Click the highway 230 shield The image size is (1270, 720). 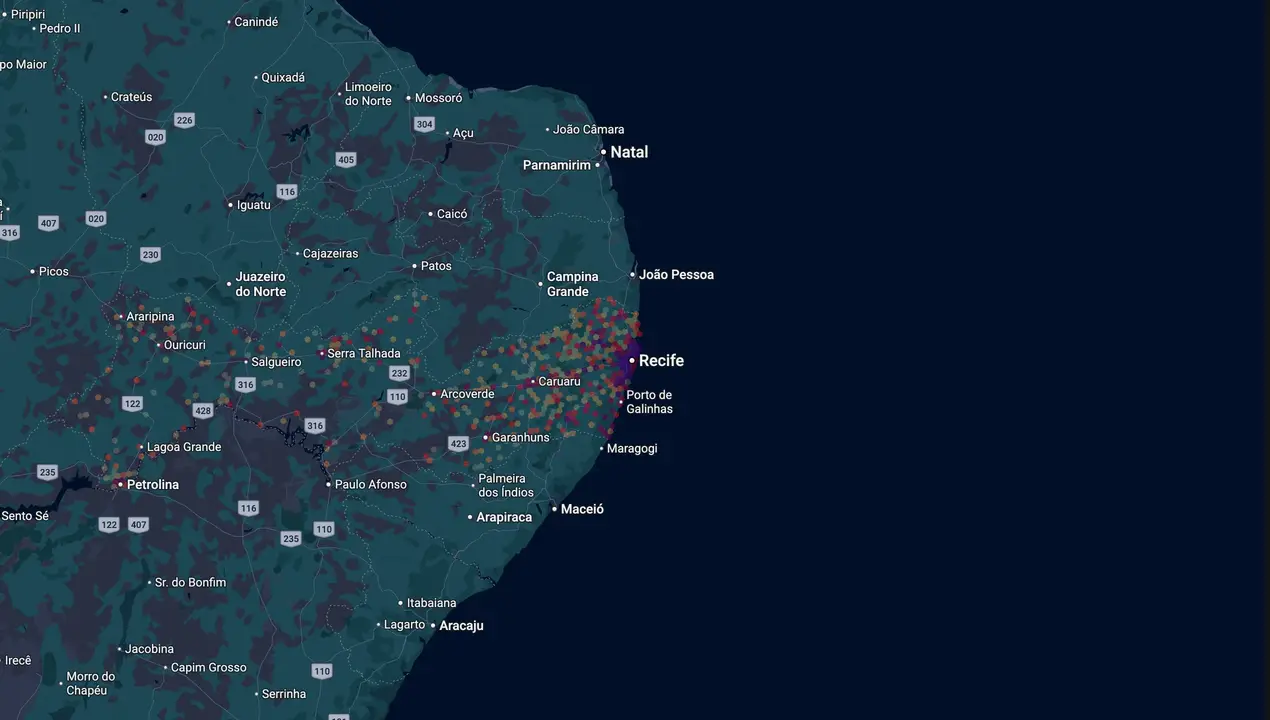[x=150, y=255]
